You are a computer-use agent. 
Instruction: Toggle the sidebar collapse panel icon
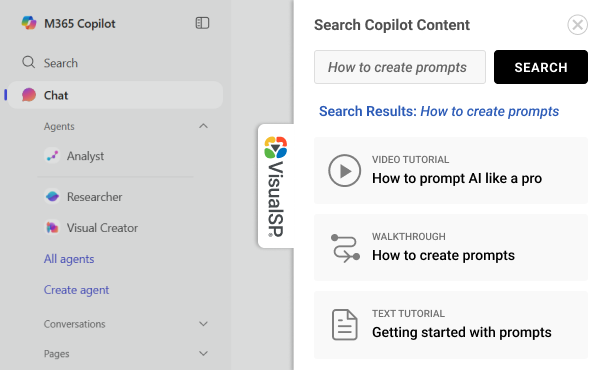[202, 23]
